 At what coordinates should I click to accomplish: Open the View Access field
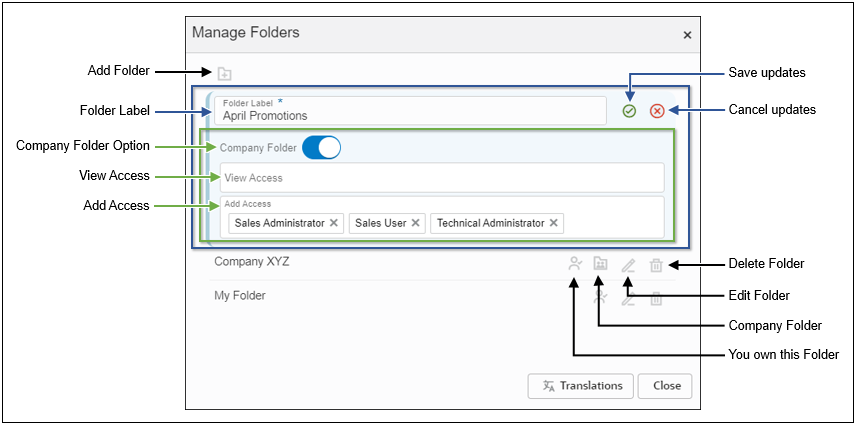(x=441, y=178)
